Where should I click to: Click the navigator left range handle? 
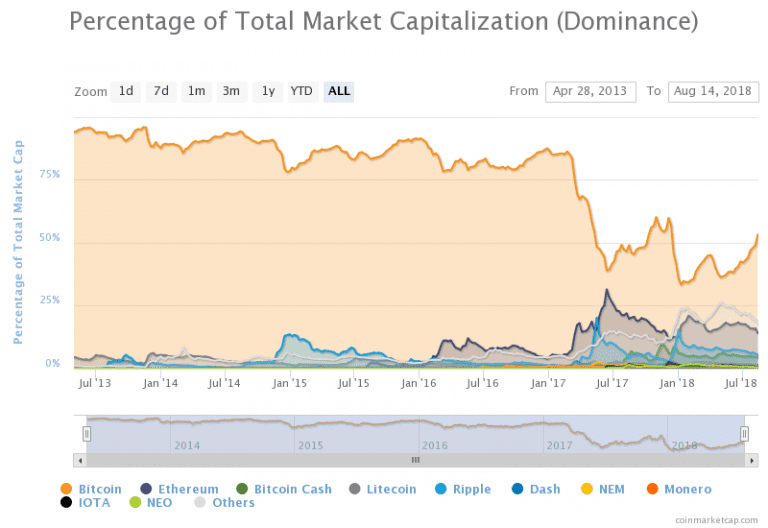tap(87, 433)
